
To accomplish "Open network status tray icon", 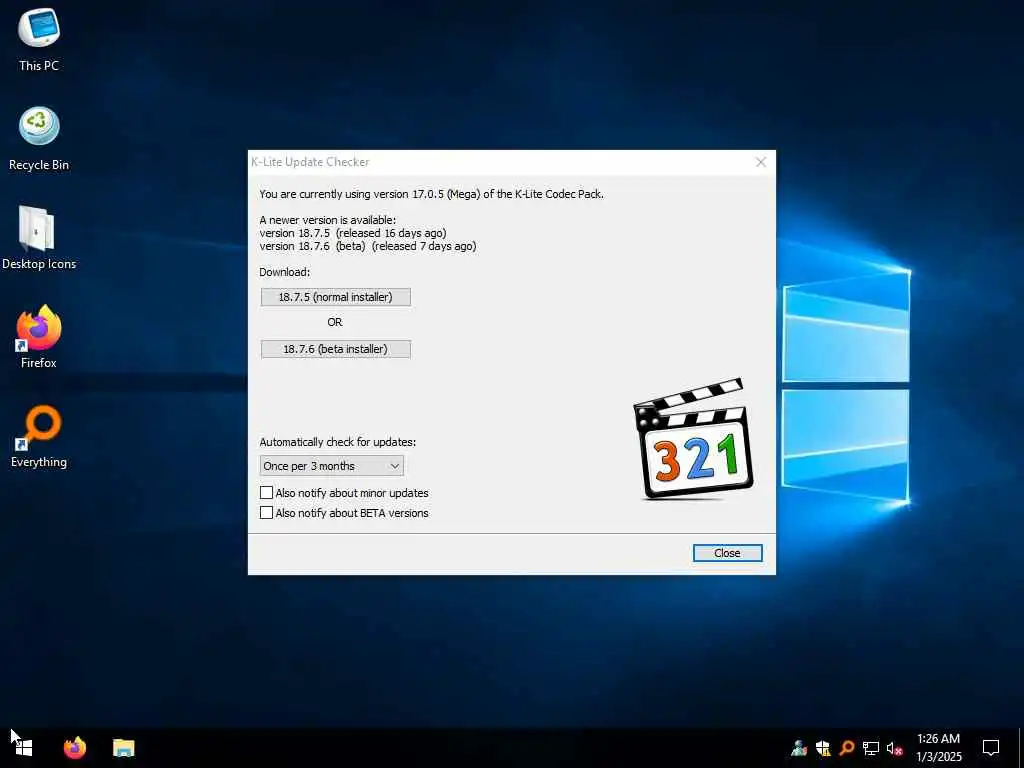I will pos(871,748).
